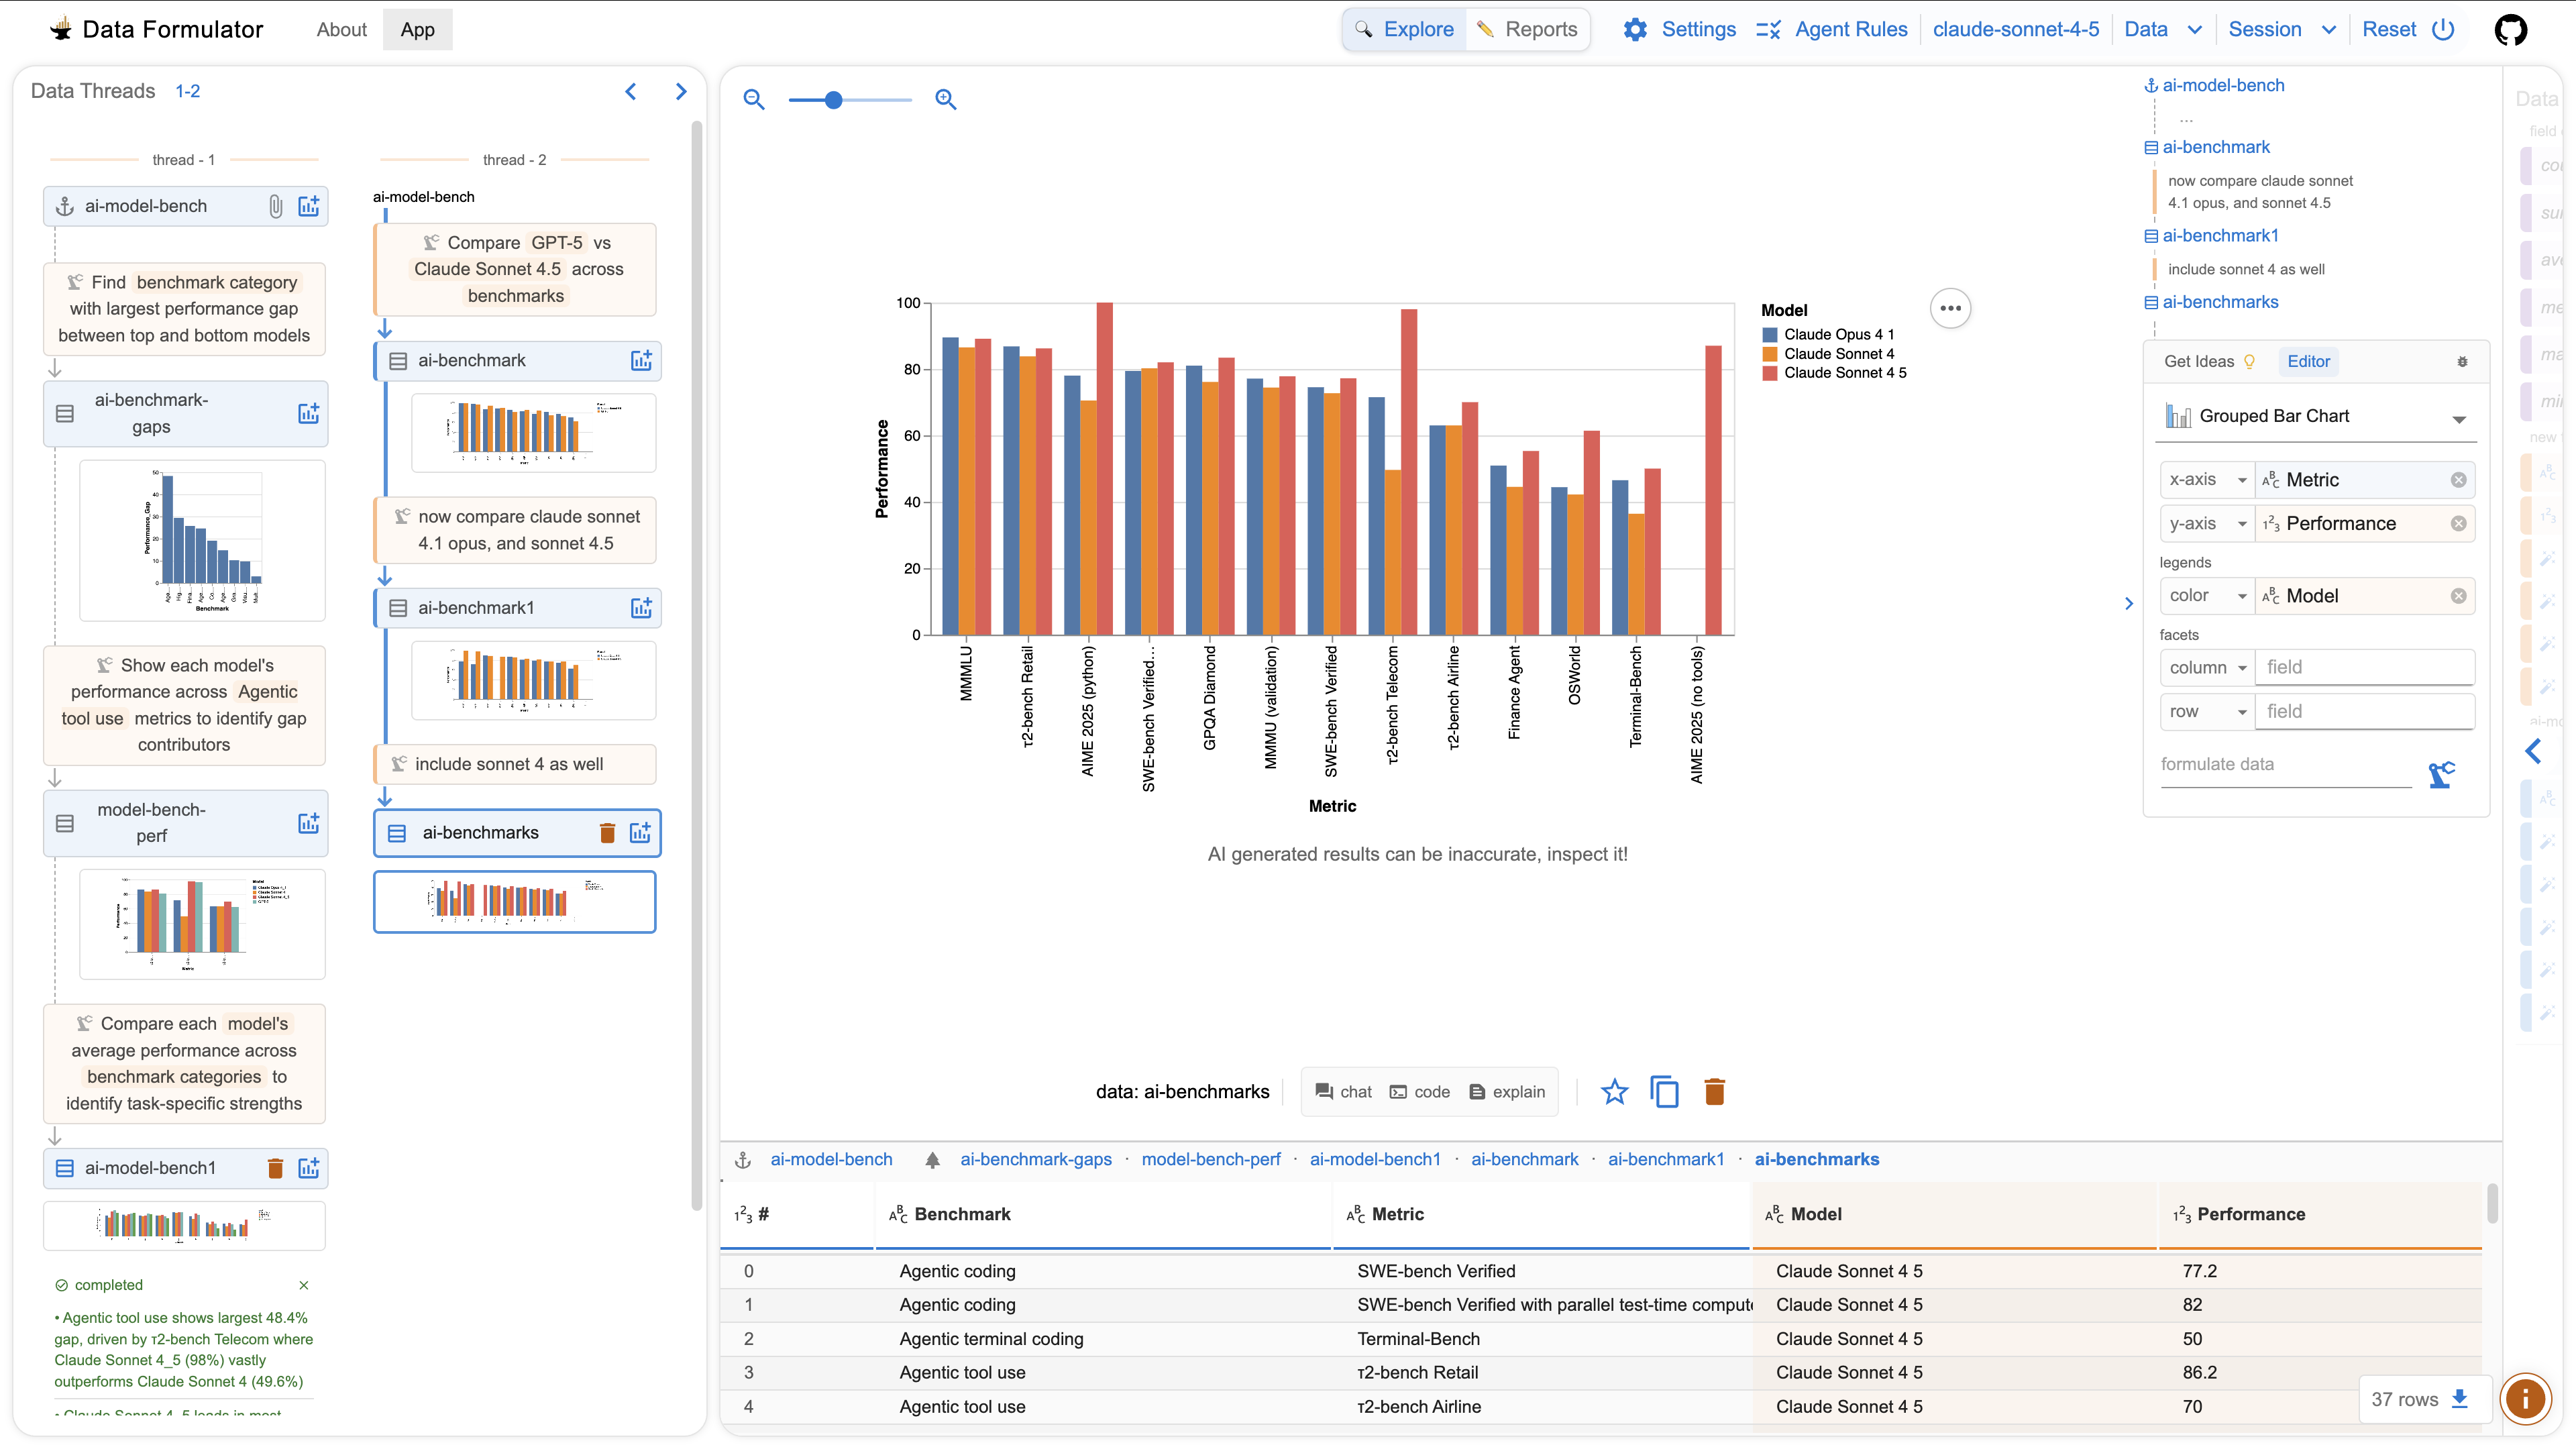2576x1449 pixels.
Task: Create a new chart from ai-benchmark1 dataset
Action: point(641,607)
